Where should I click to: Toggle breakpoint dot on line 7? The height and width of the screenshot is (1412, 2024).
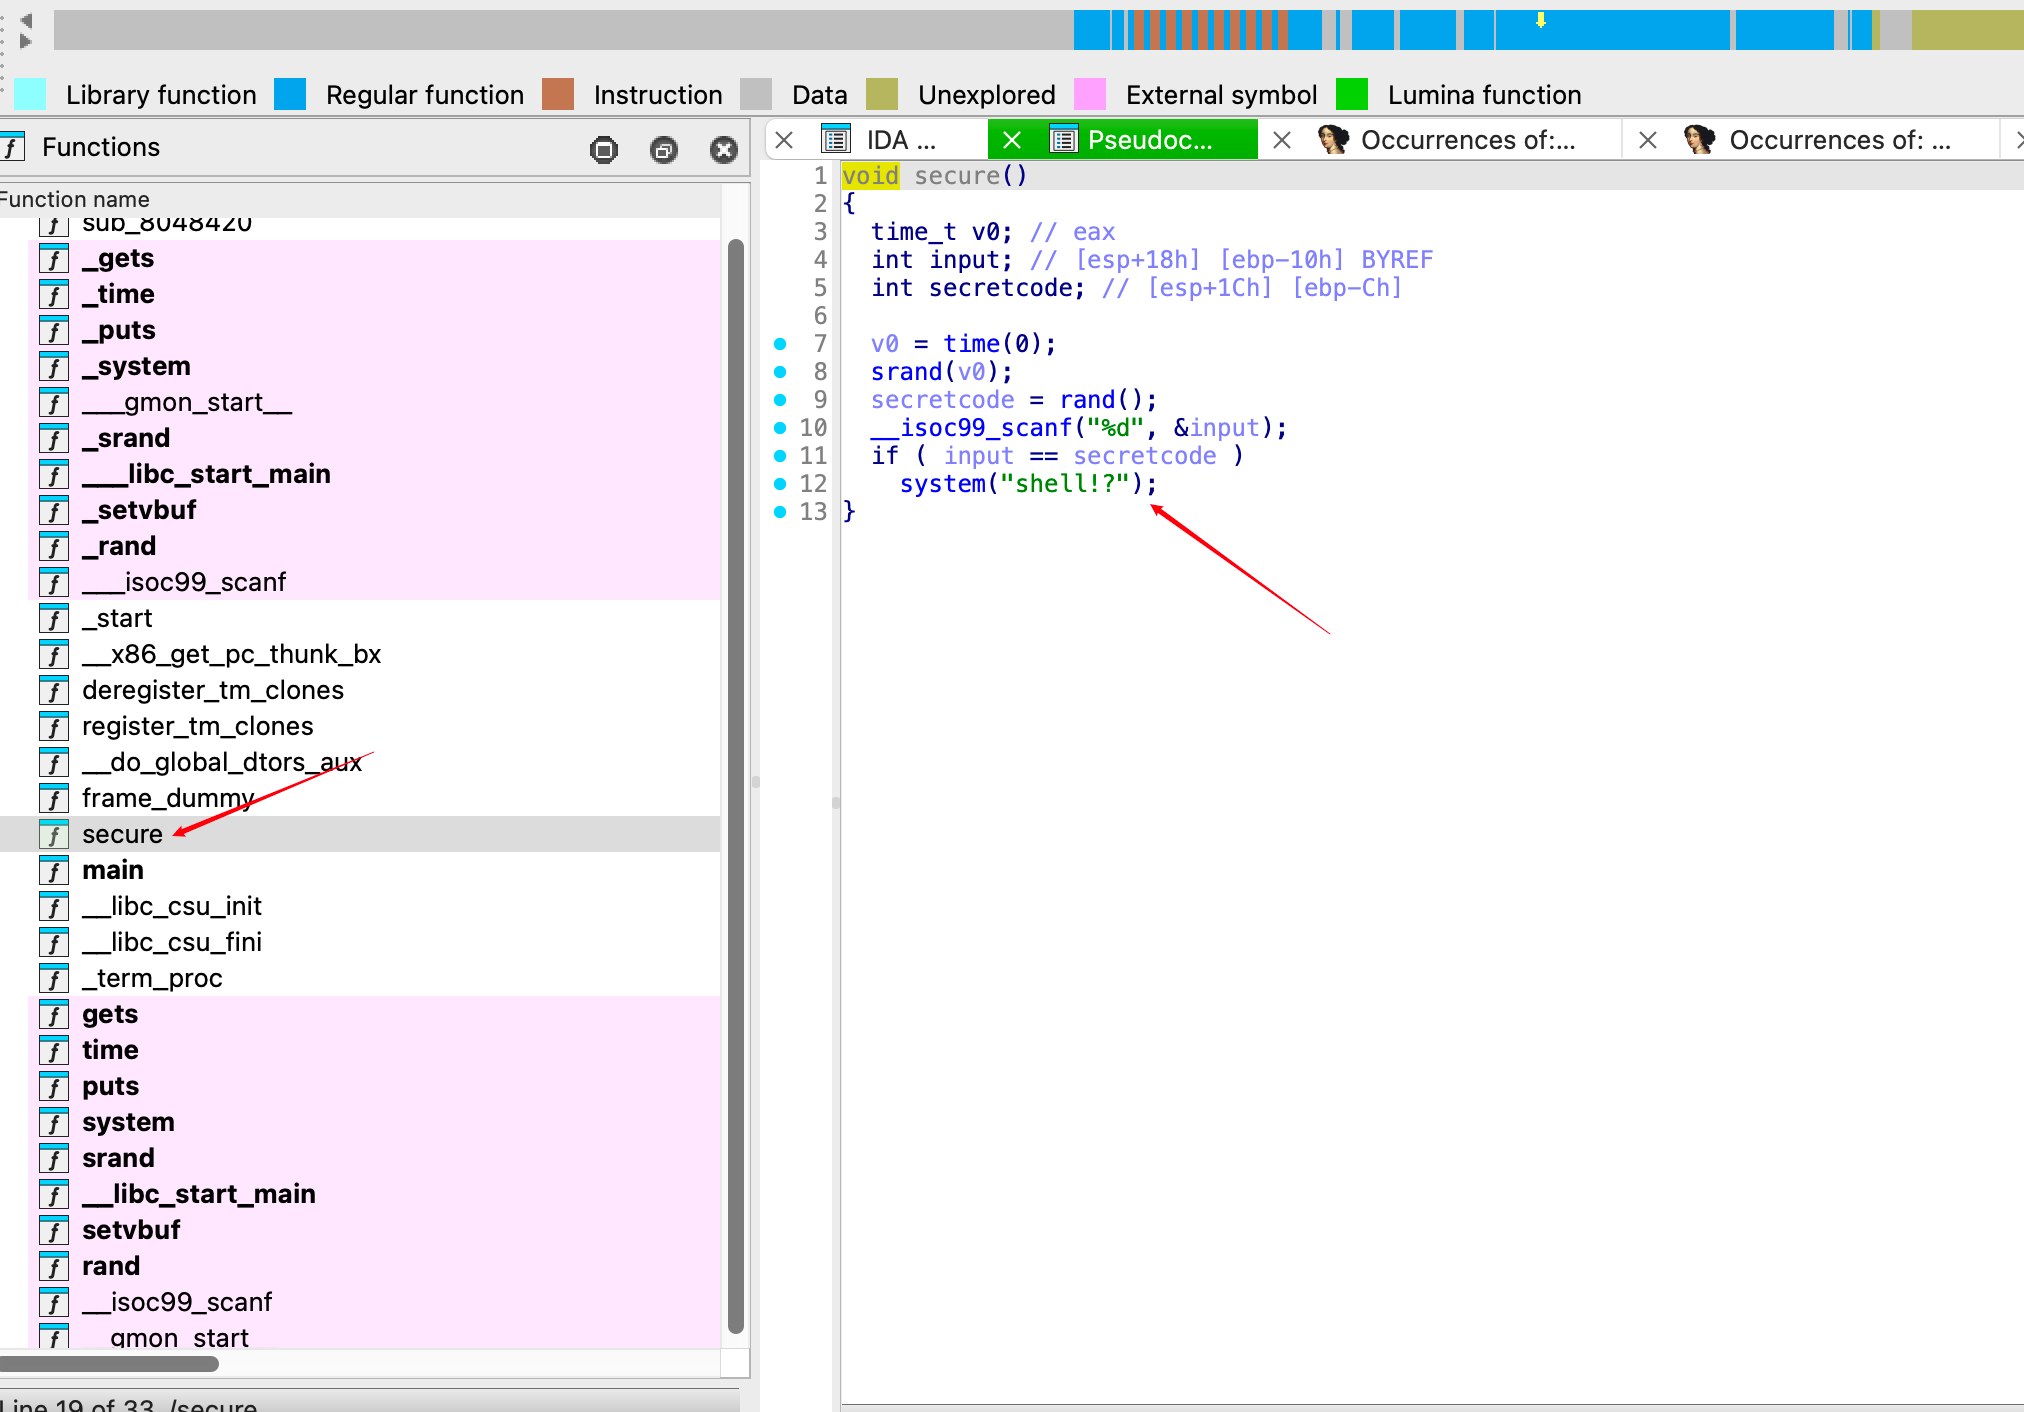pyautogui.click(x=780, y=344)
